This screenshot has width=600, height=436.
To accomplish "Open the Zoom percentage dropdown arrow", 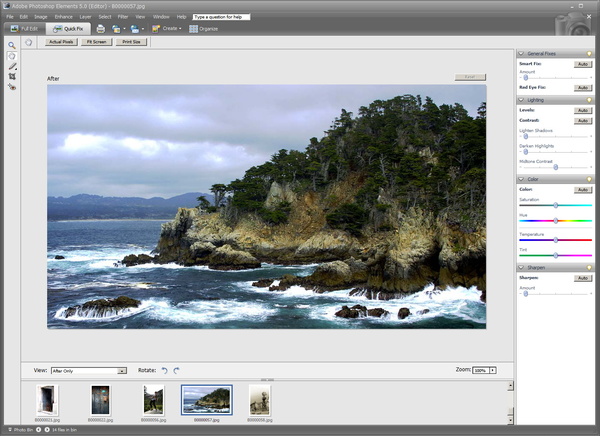I will click(493, 370).
